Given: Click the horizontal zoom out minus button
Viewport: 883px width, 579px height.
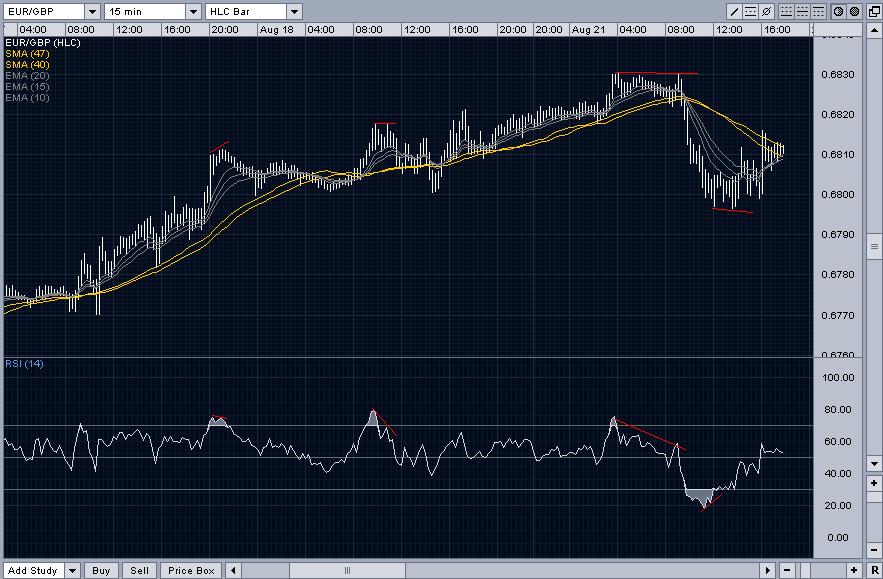Looking at the screenshot, I should click(787, 570).
